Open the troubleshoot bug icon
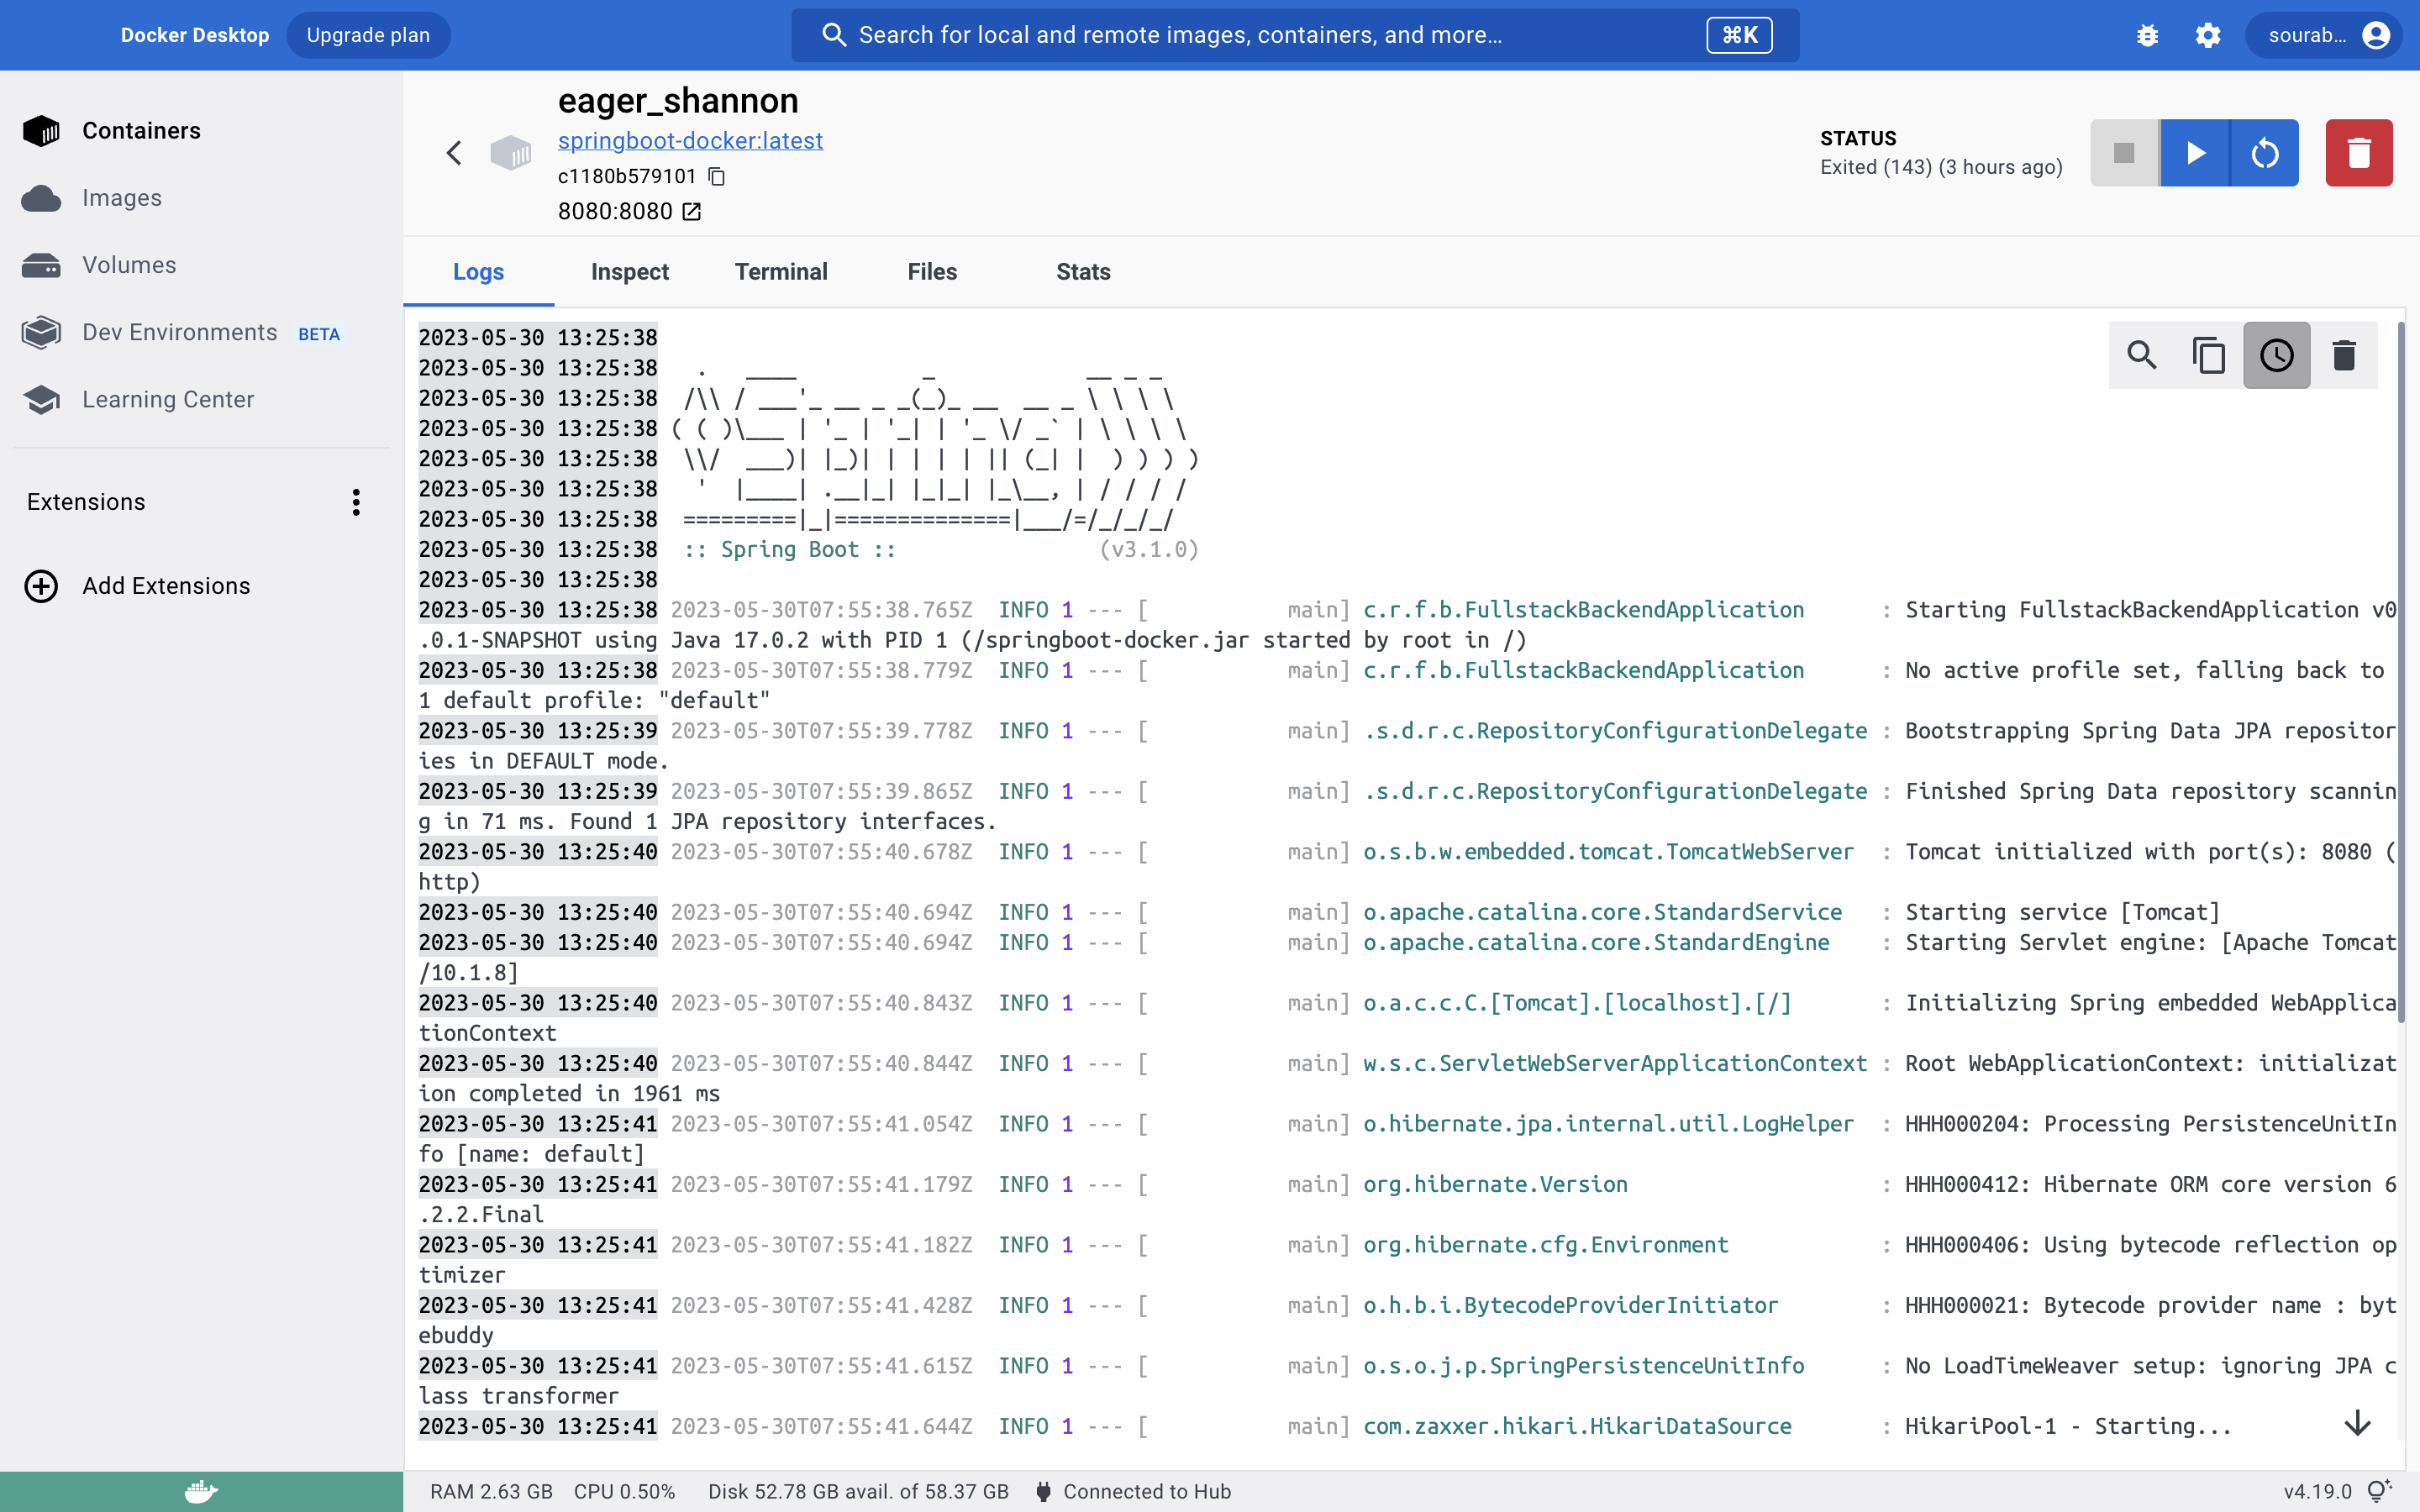 pyautogui.click(x=2147, y=35)
